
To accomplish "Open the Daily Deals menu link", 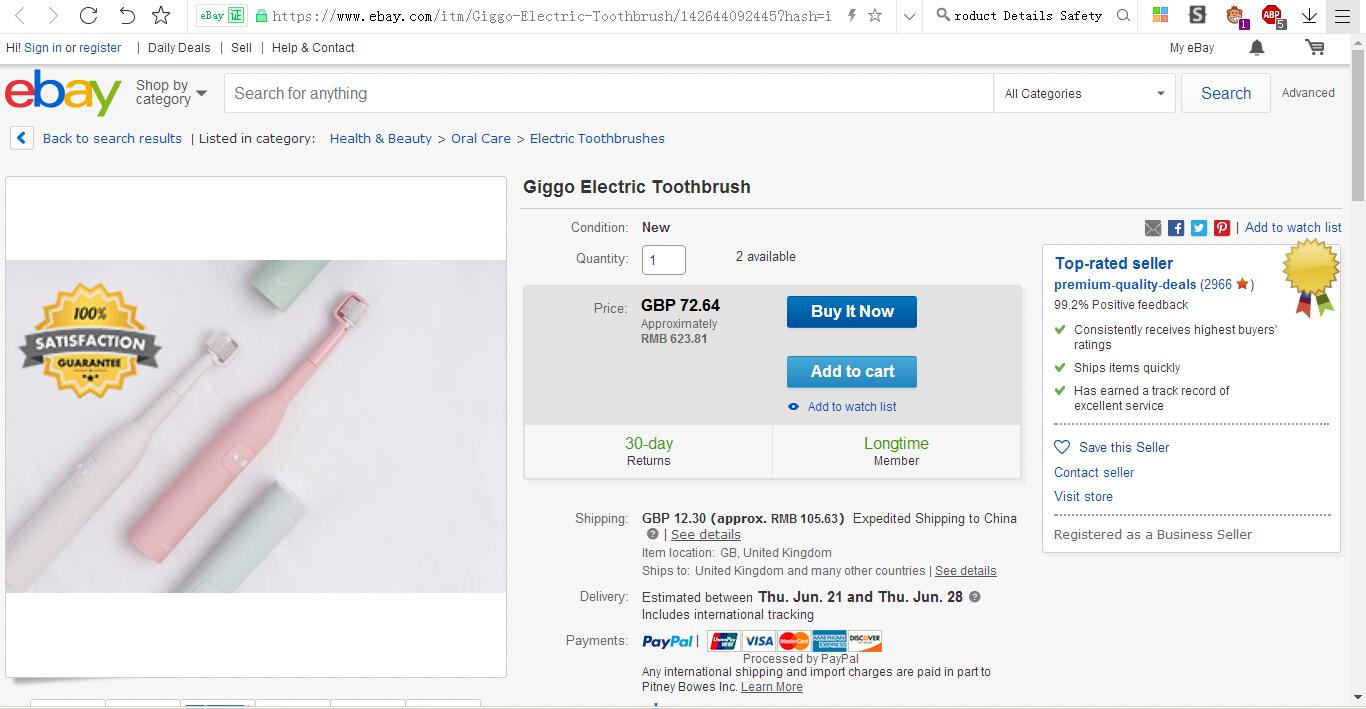I will [179, 48].
